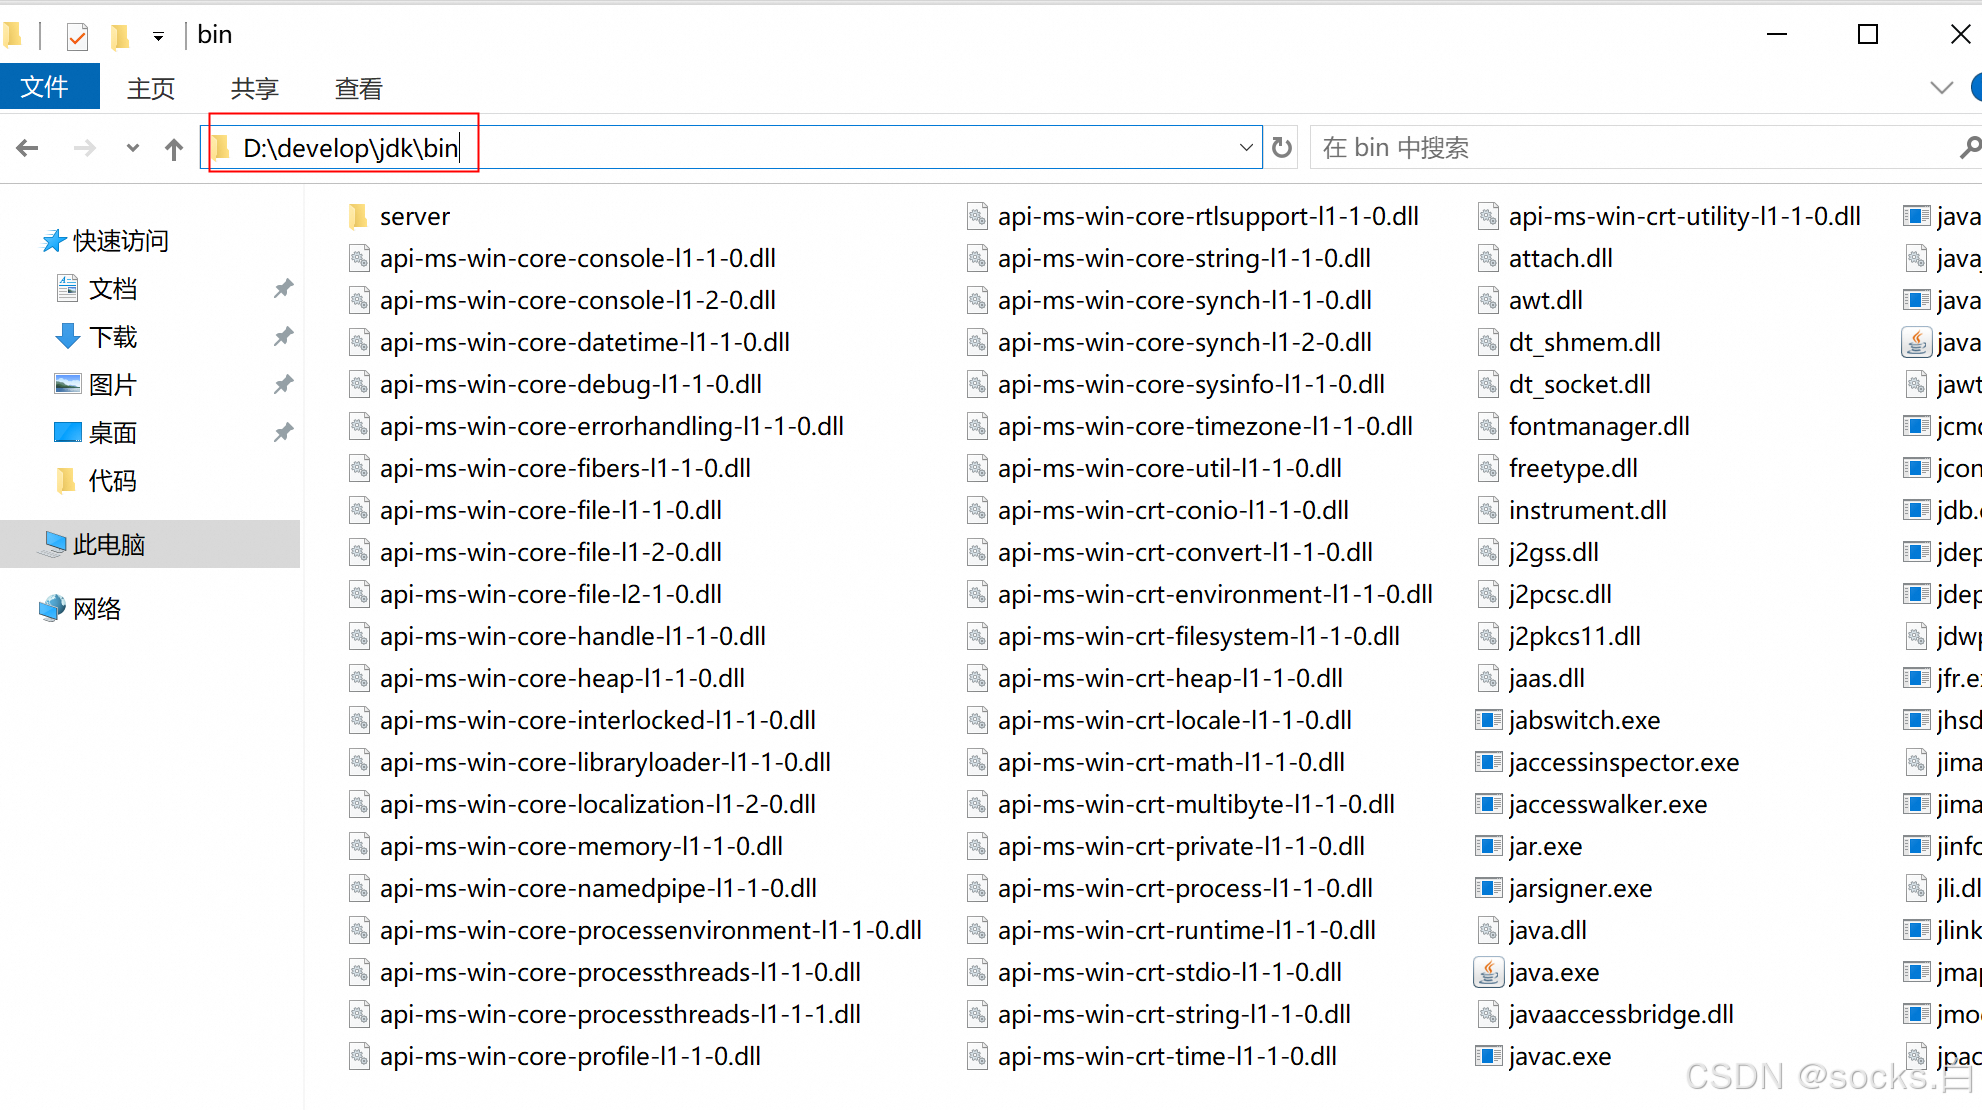Select api-ms-win-core-datetime-l1-1-0.dll

[x=585, y=342]
